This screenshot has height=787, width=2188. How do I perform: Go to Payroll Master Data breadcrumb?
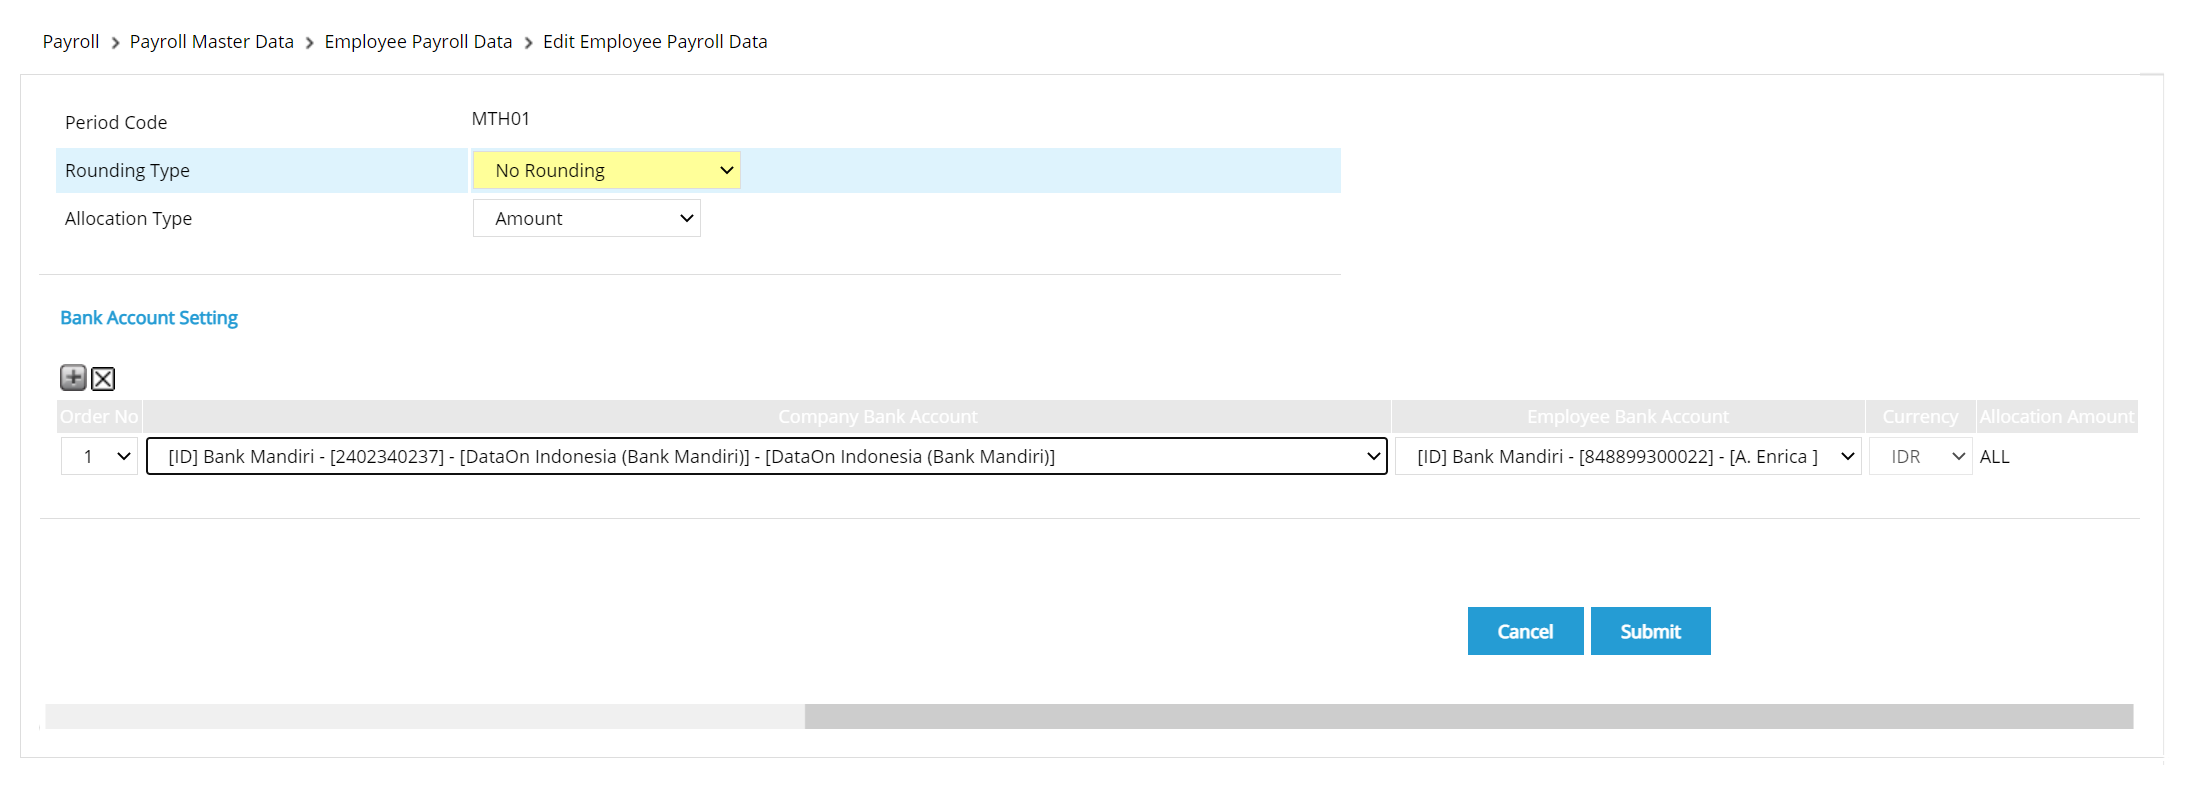pos(212,41)
